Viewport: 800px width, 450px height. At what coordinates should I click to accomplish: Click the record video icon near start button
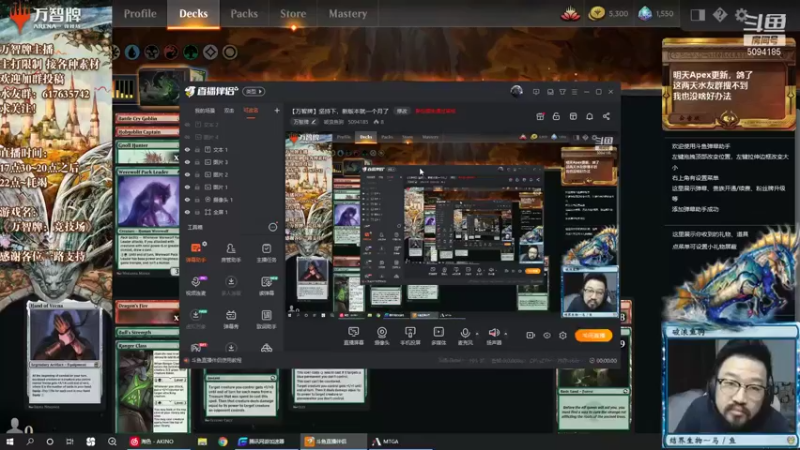click(531, 335)
